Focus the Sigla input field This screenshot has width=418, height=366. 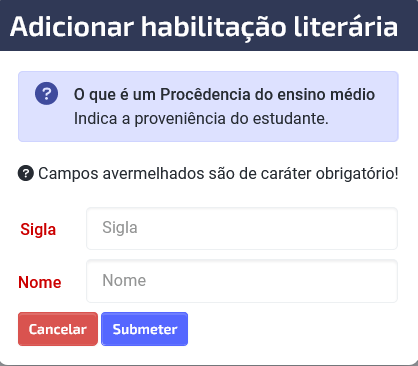pyautogui.click(x=242, y=228)
